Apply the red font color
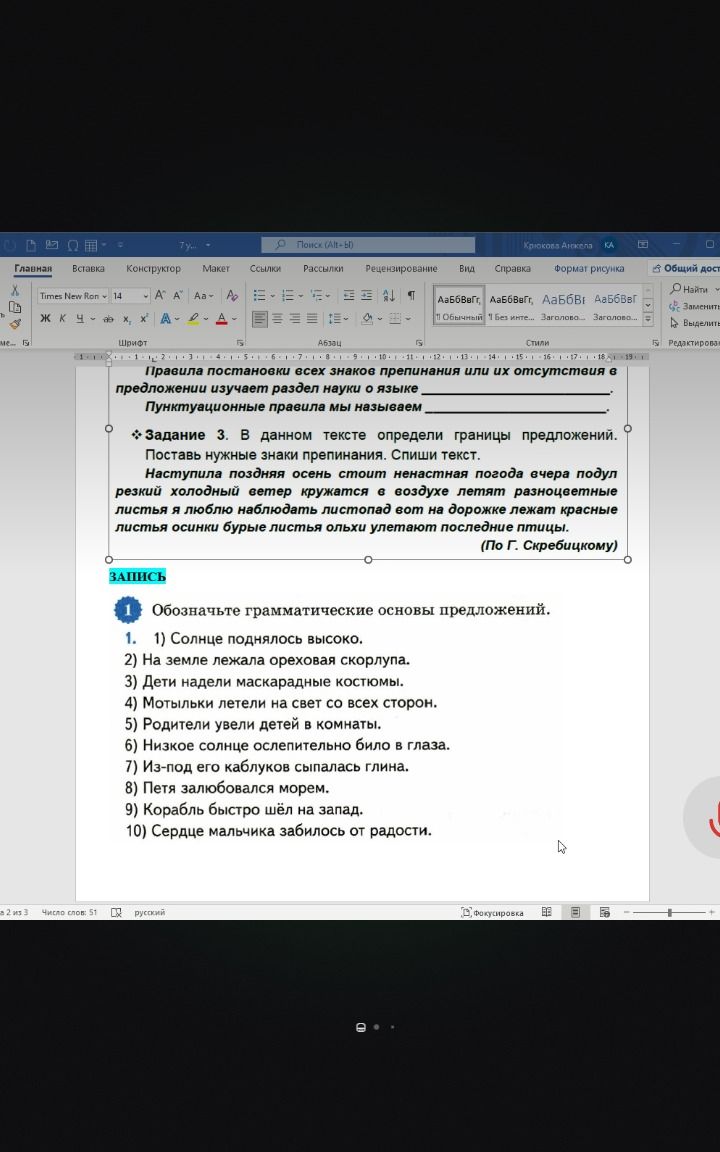The image size is (720, 1152). point(222,318)
